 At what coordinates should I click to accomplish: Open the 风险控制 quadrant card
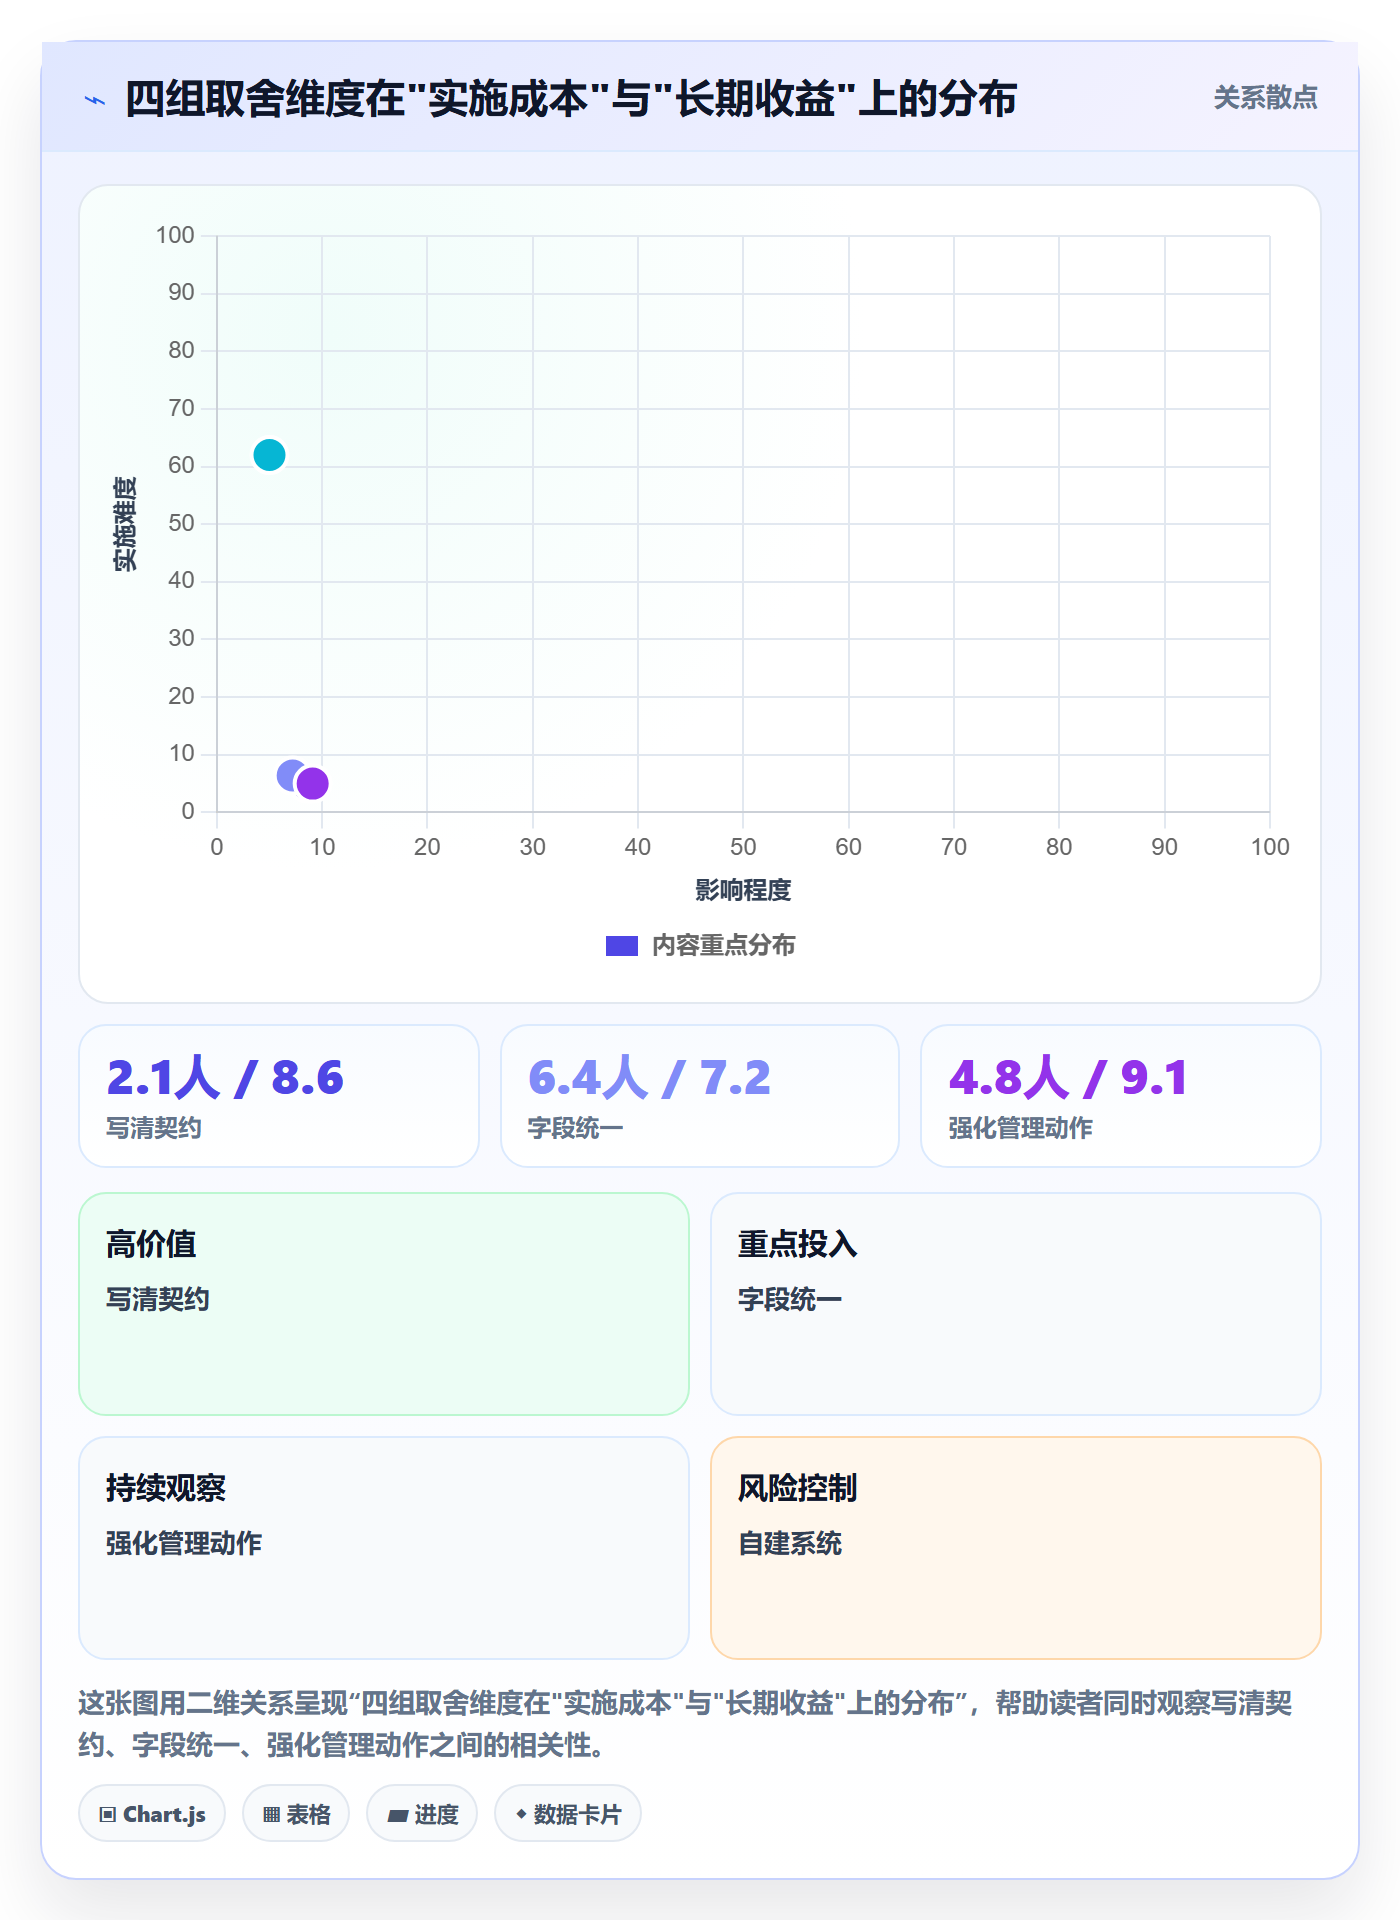pos(1016,1548)
